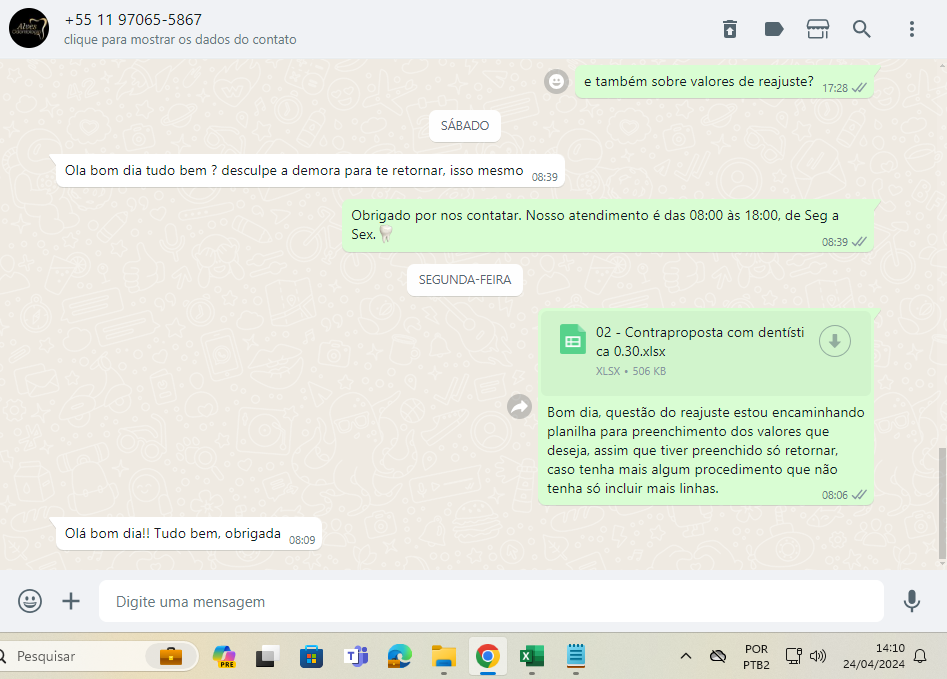
Task: Click the trash icon in the chat header
Action: pyautogui.click(x=730, y=29)
